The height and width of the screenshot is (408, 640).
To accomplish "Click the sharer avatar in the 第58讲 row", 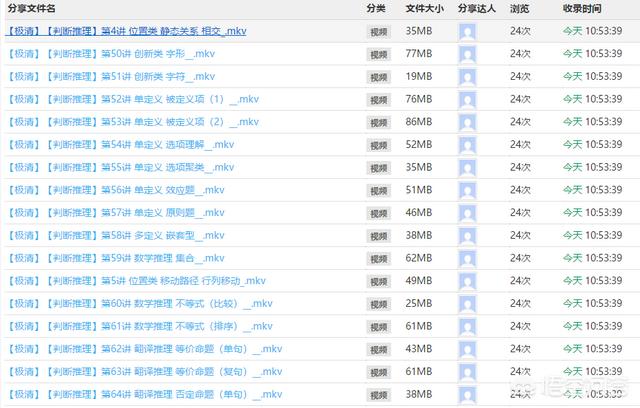I will coord(467,236).
